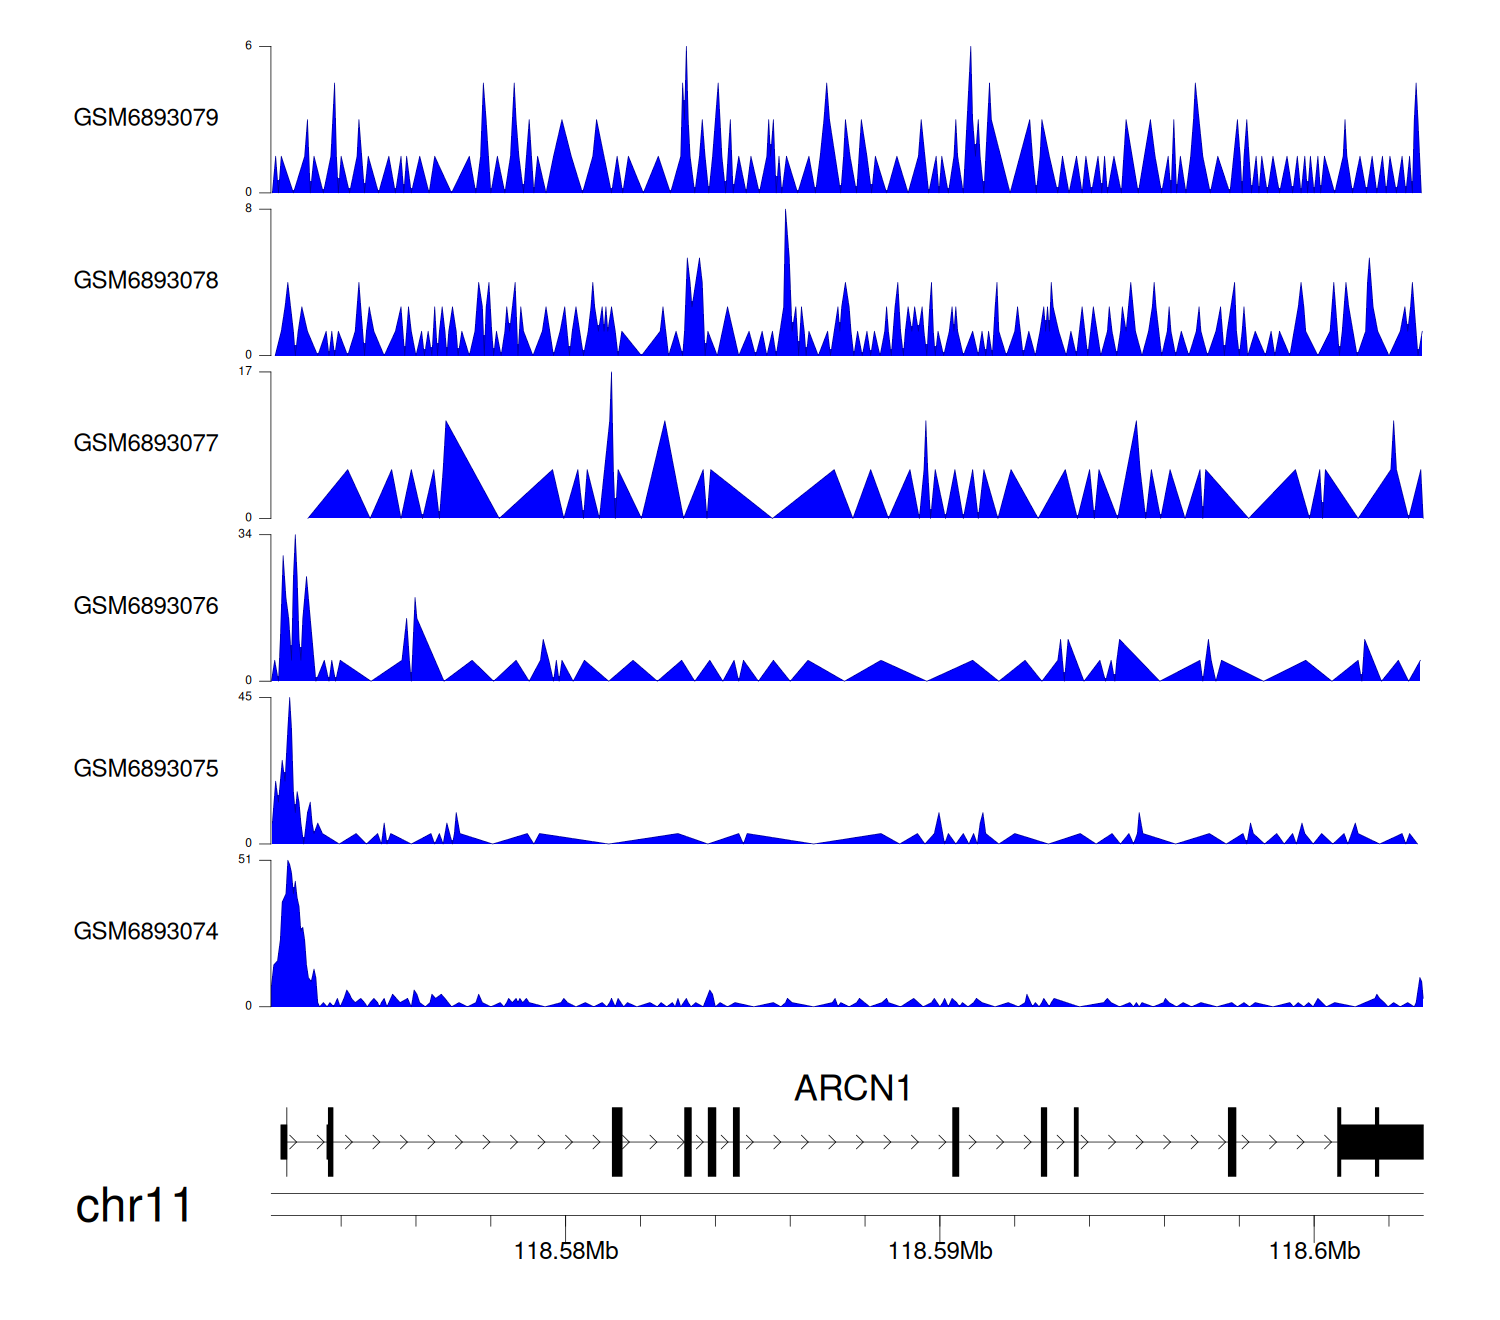
Task: Select the 118.59Mb axis tick label
Action: 940,1251
